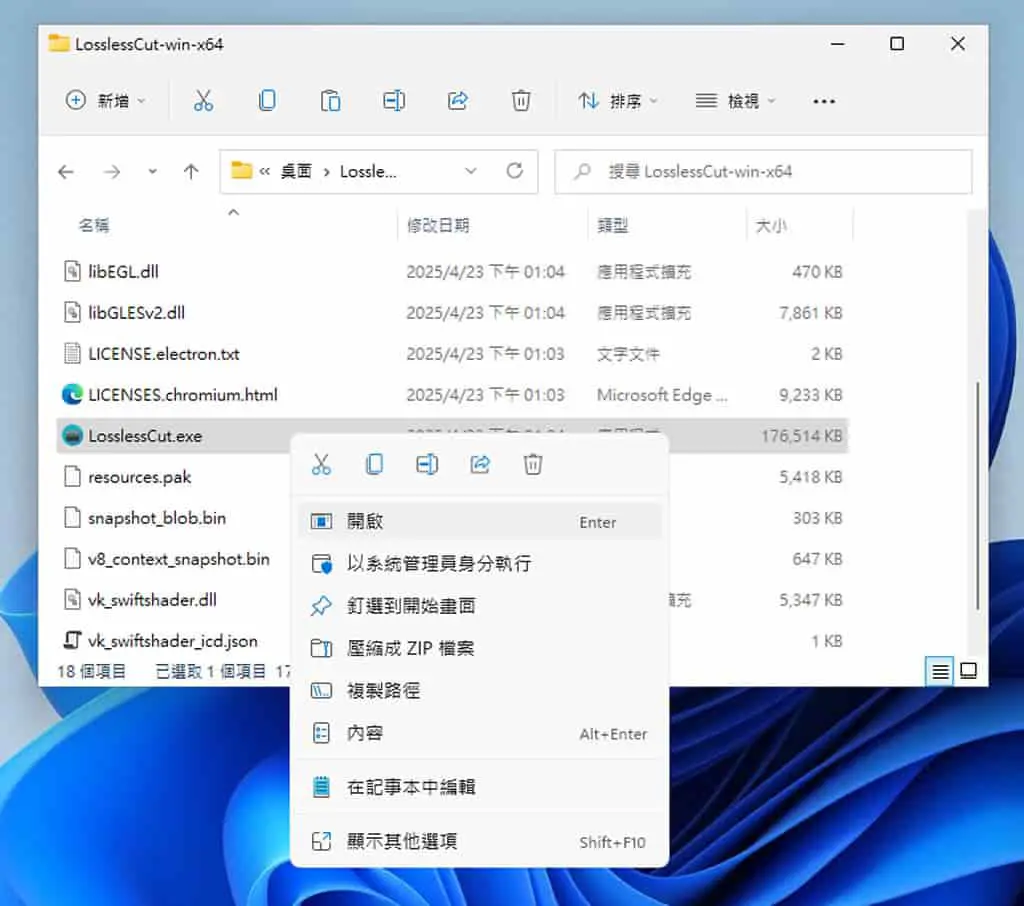Click the 9,233 KB size cell
Image resolution: width=1024 pixels, height=906 pixels.
810,395
